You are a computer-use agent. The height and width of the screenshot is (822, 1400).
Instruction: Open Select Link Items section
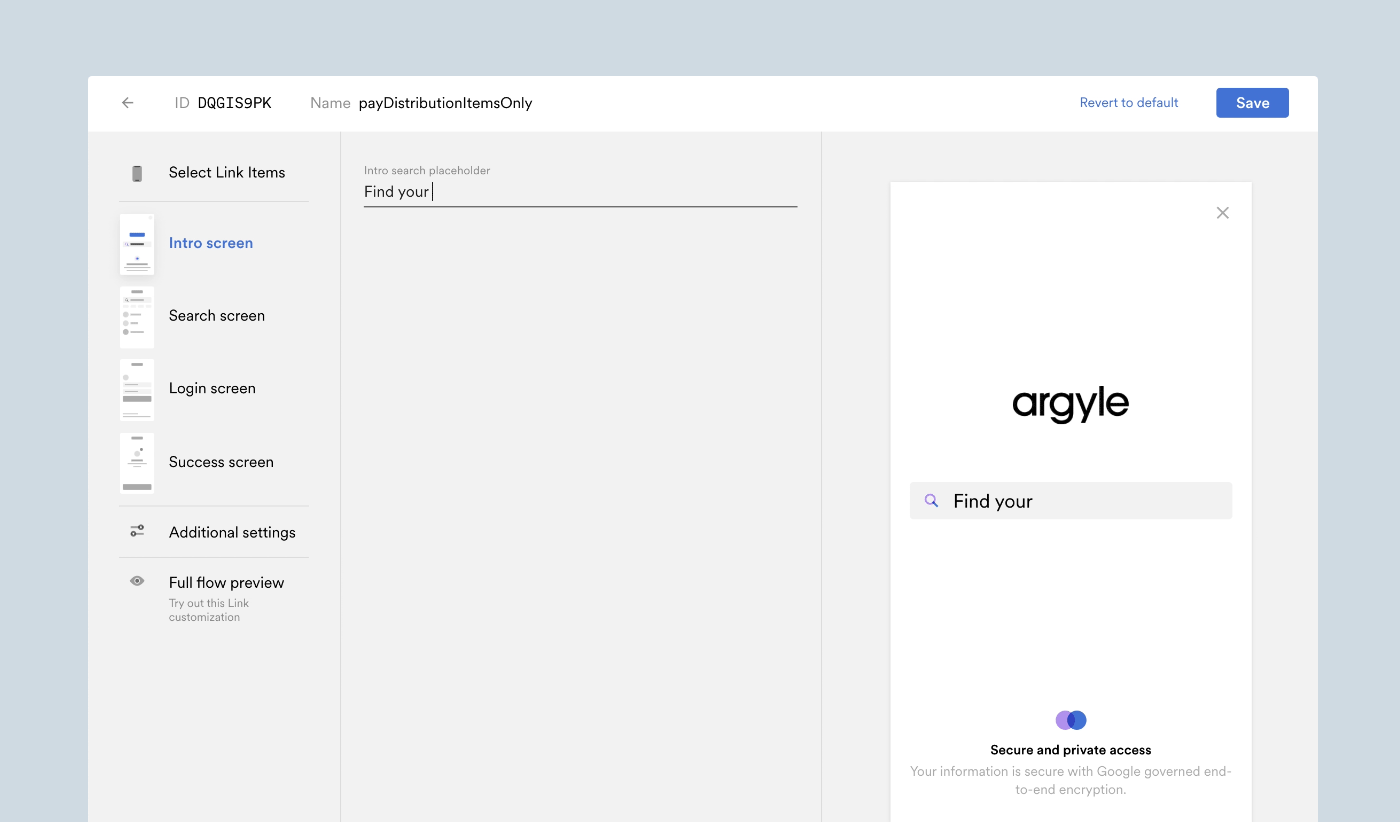pyautogui.click(x=227, y=172)
